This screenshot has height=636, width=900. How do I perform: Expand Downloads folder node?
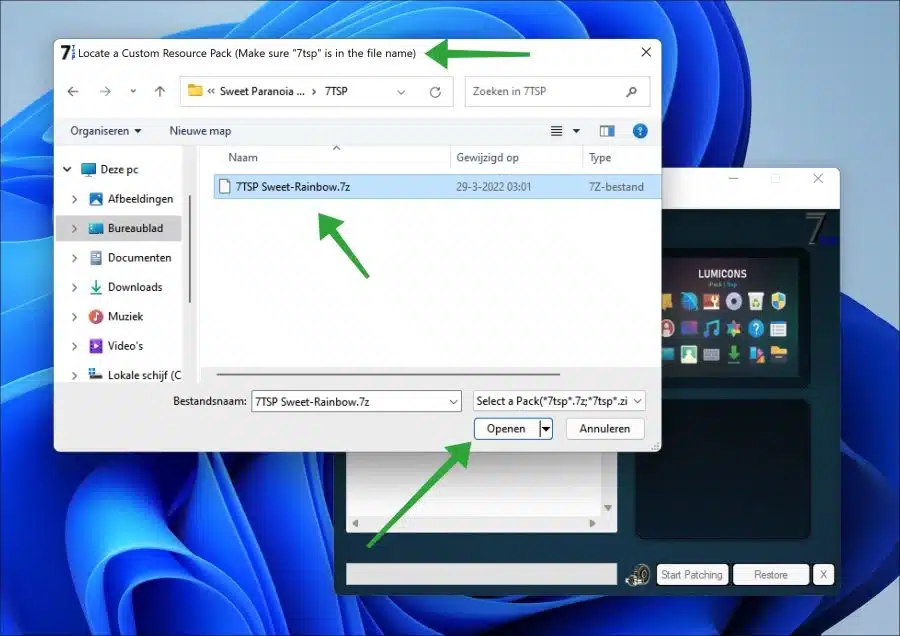coord(75,287)
